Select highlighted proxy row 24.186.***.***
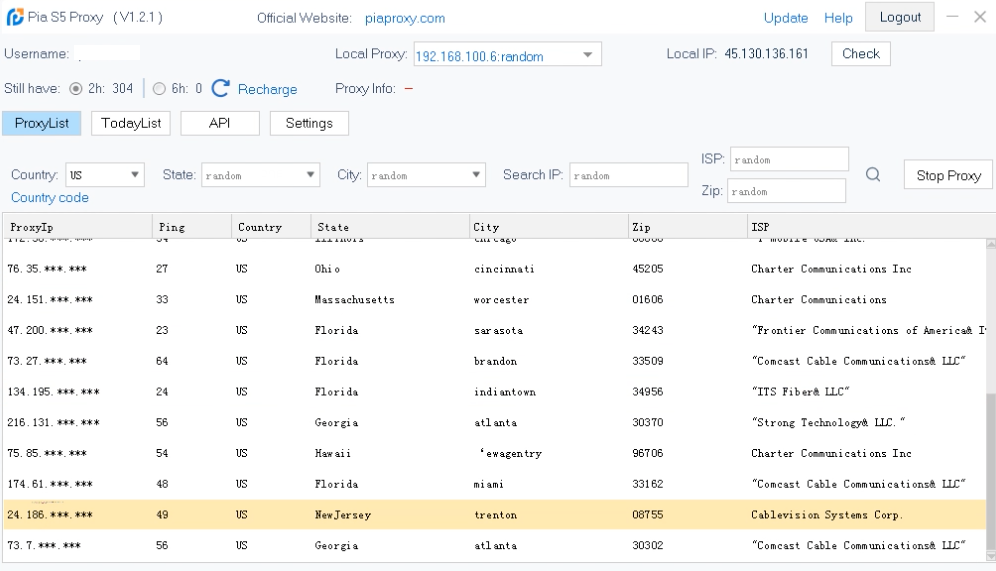 pos(494,514)
